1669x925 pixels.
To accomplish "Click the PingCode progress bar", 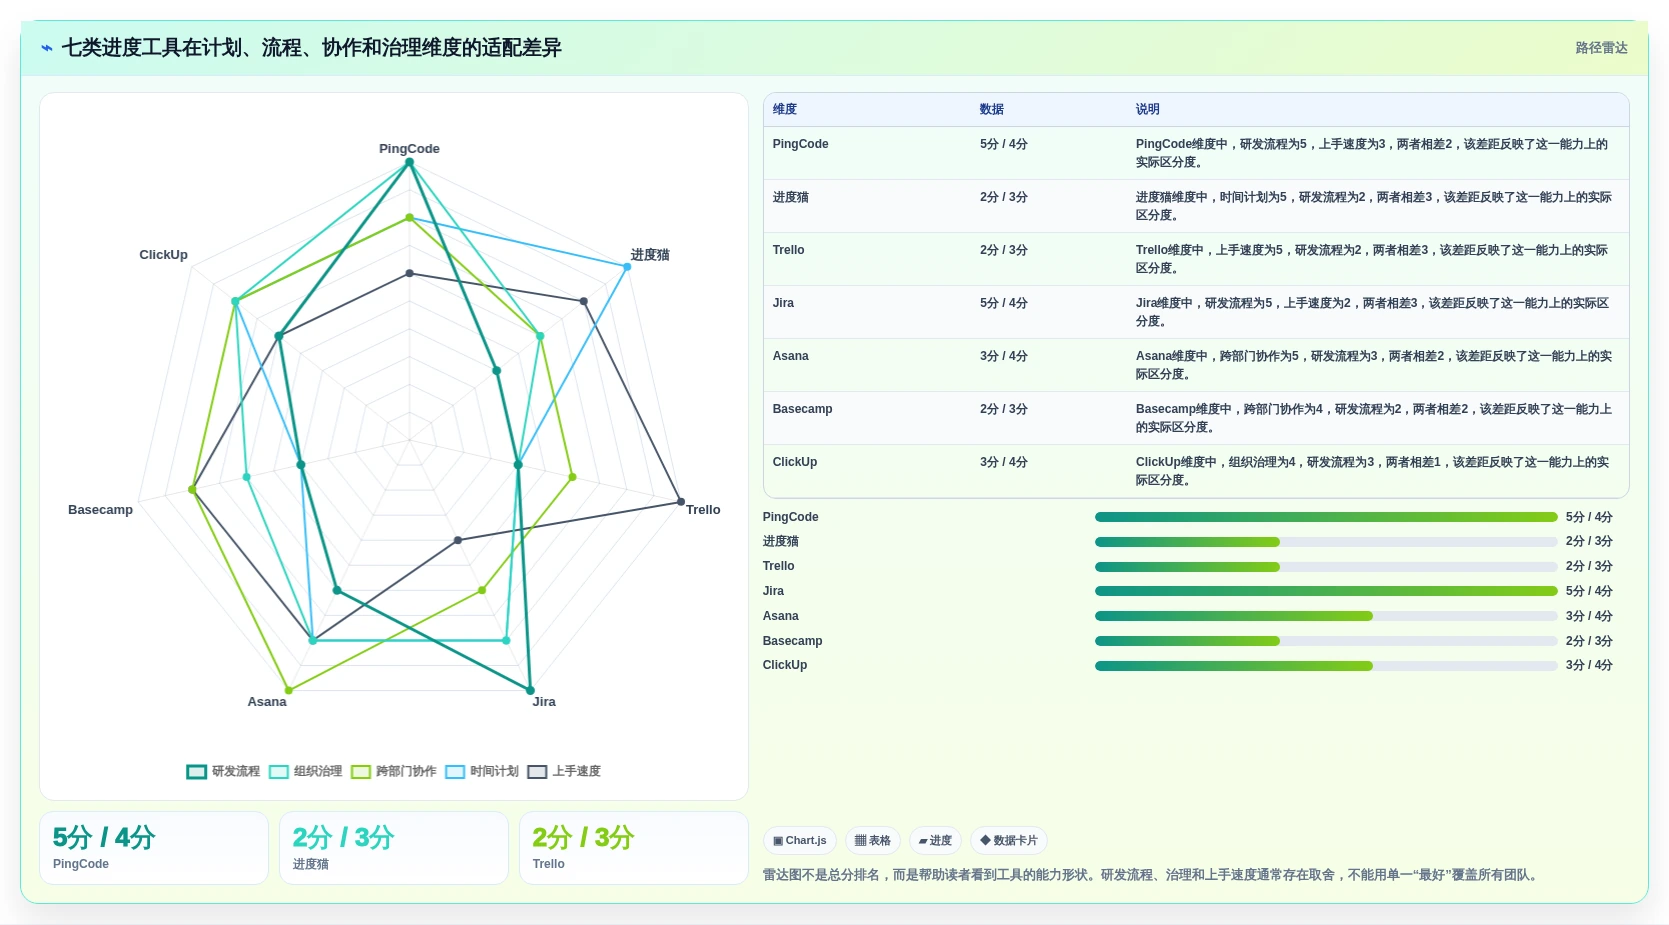I will (1326, 517).
